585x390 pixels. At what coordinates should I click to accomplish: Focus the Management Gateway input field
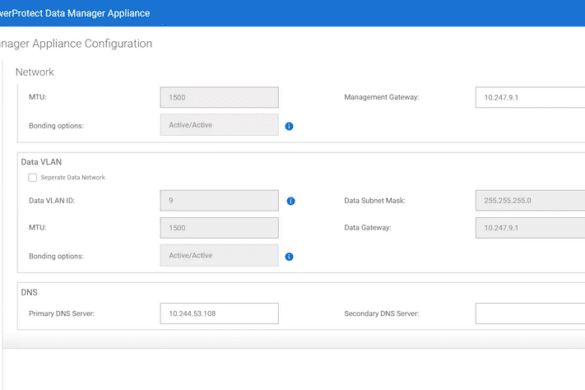click(x=530, y=97)
